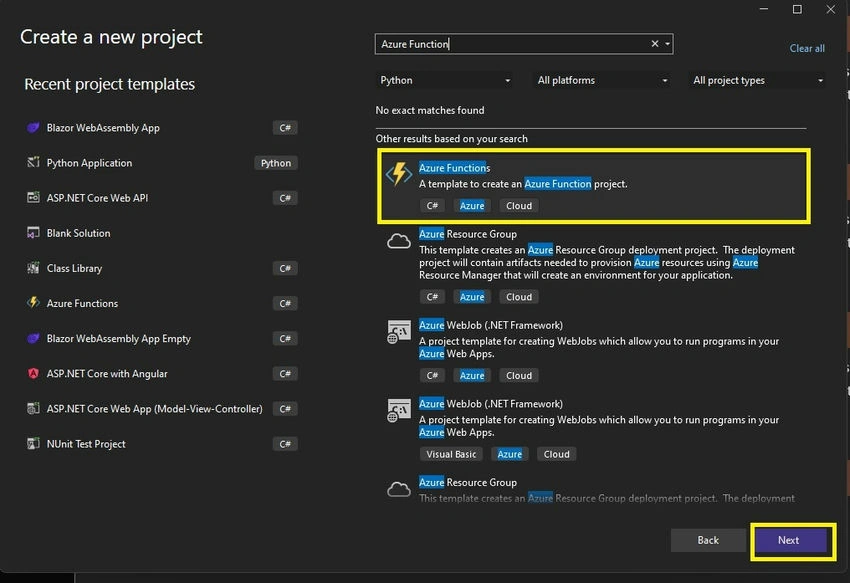Open the Python language filter dropdown

[445, 80]
